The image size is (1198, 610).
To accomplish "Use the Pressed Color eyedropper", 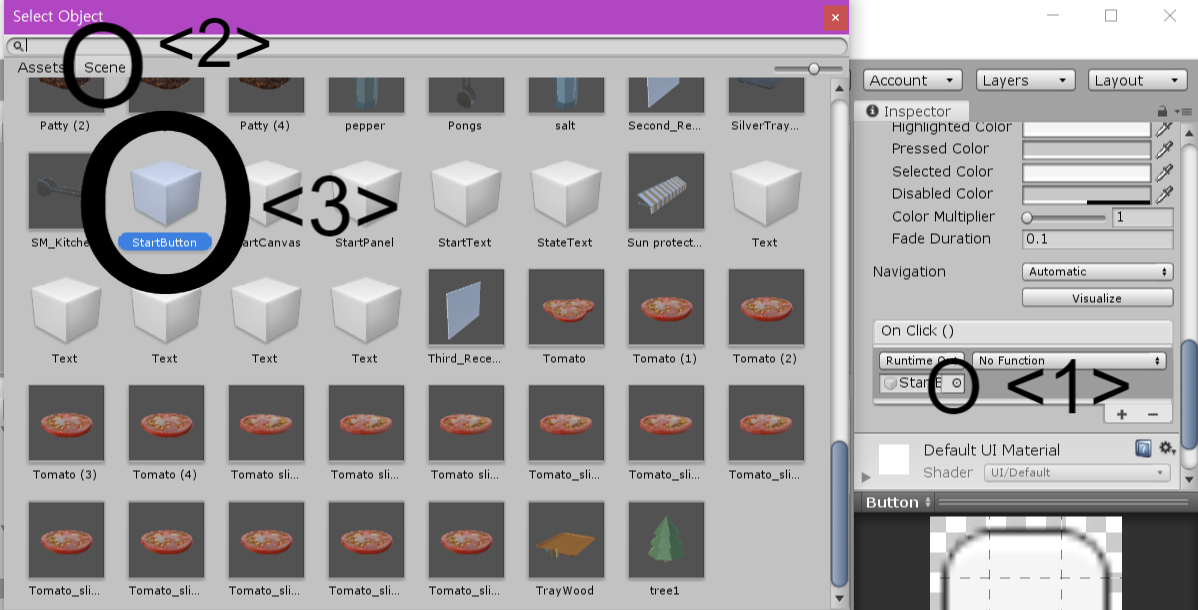I will tap(1164, 150).
